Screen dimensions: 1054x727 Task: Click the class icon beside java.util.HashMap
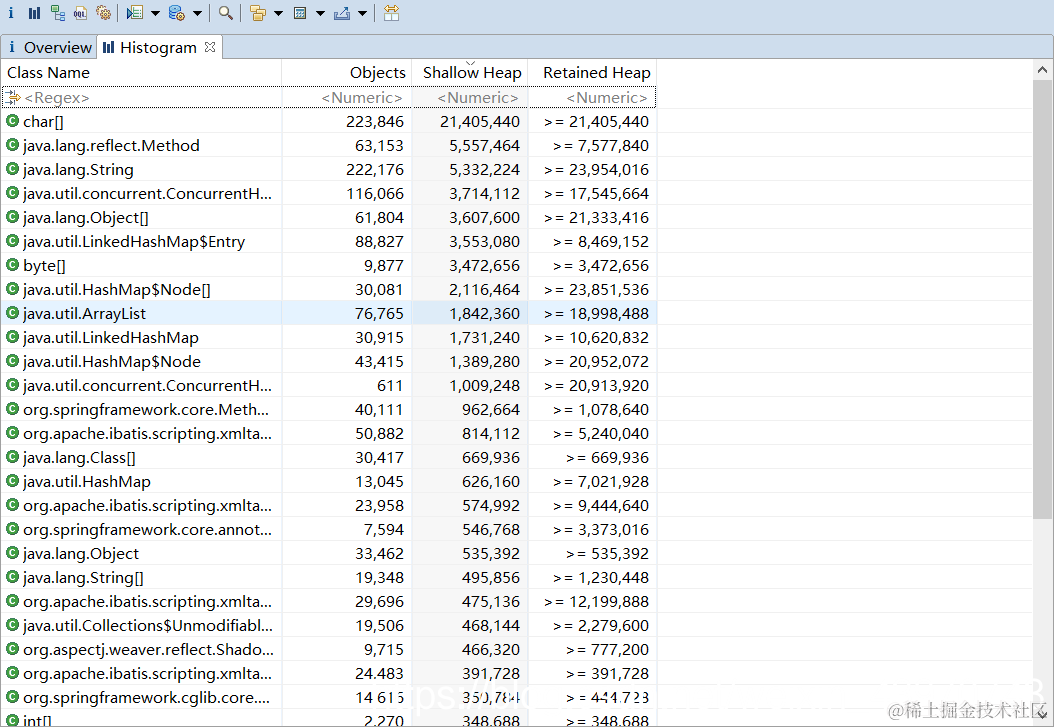click(x=12, y=481)
